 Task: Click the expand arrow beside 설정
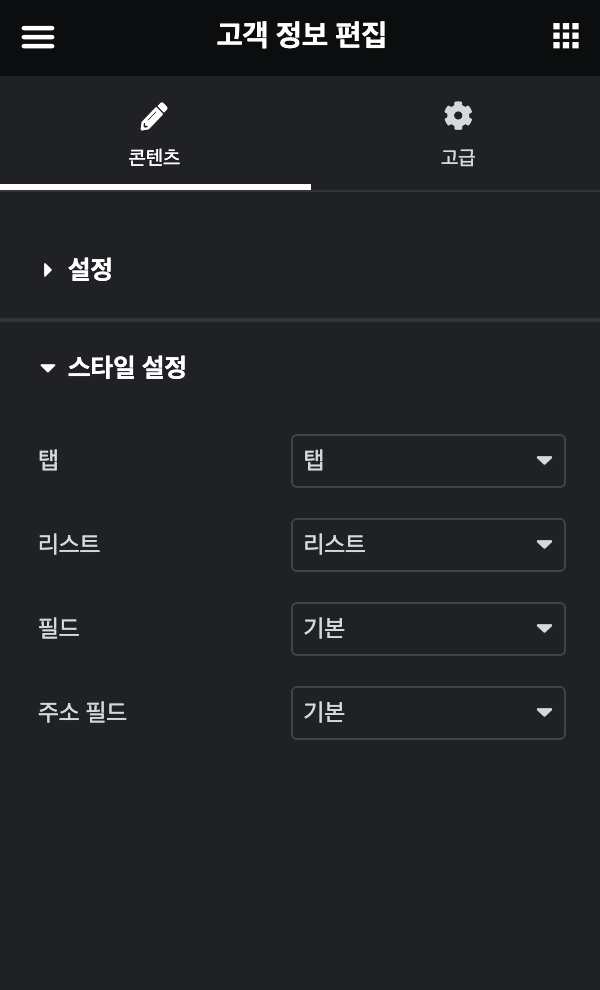click(47, 269)
